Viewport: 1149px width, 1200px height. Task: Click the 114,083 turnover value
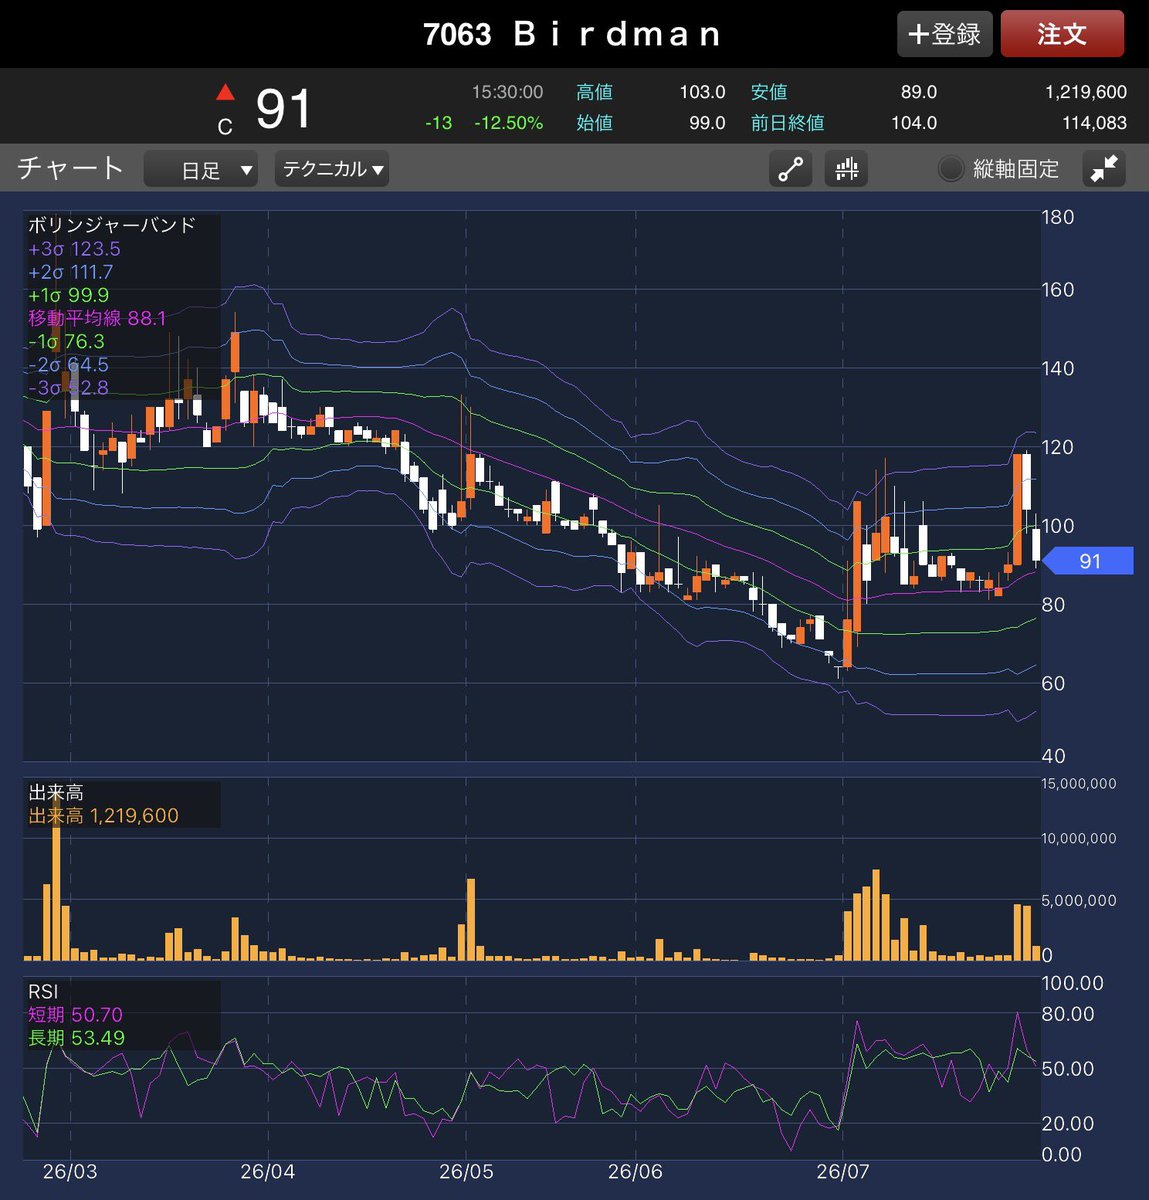1094,123
